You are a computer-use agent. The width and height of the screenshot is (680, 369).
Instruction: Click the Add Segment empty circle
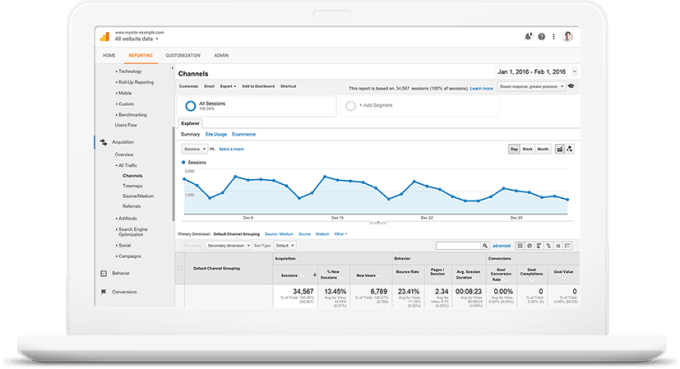point(350,106)
